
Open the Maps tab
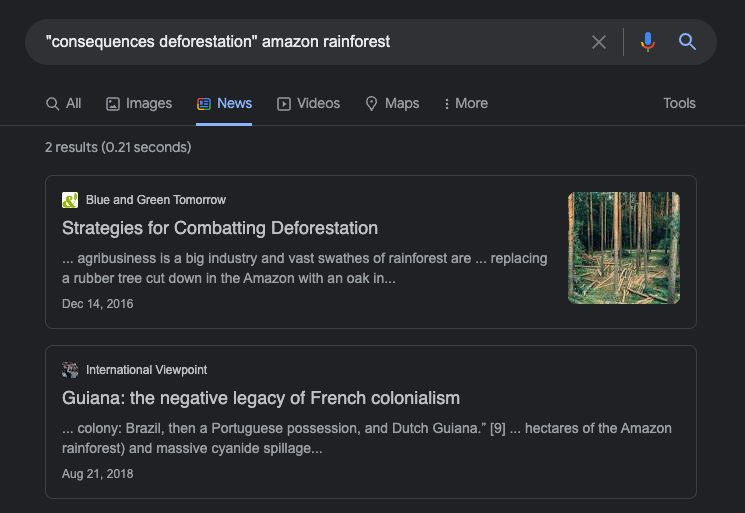point(392,103)
